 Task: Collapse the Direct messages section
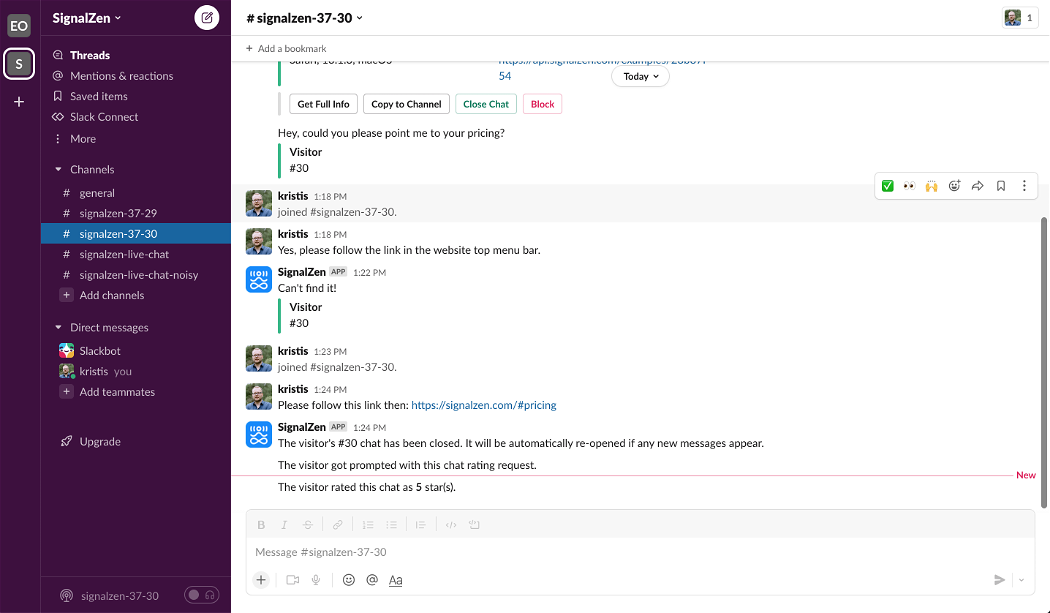(58, 328)
